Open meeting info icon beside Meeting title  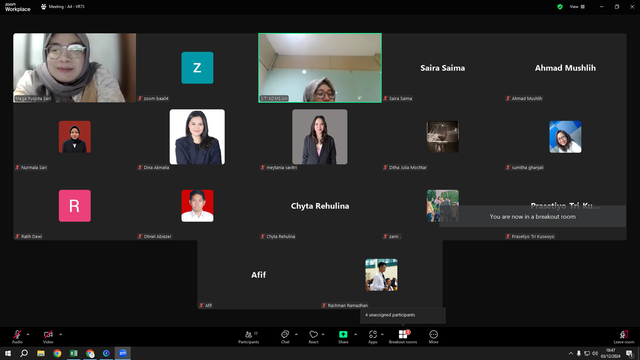(x=44, y=7)
